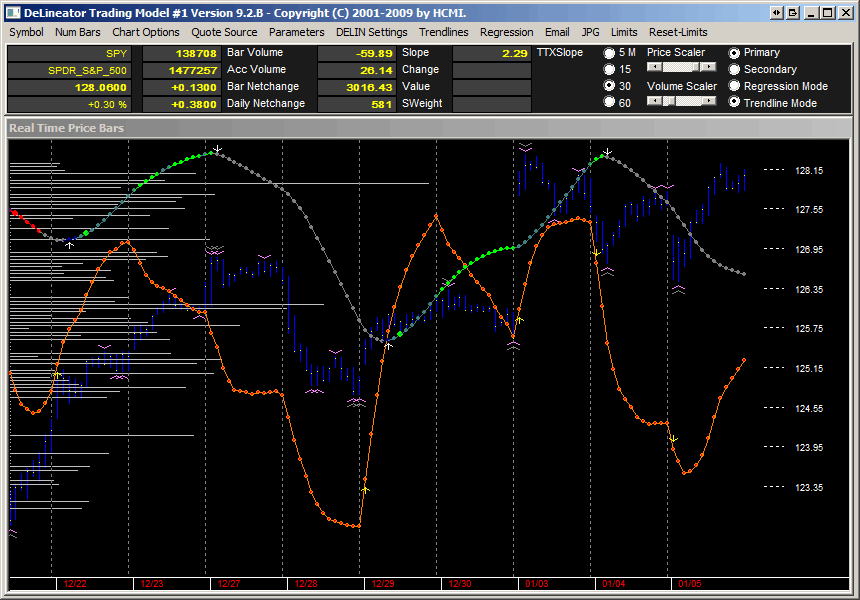Viewport: 860px width, 600px height.
Task: Click the JPG export menu item
Action: [591, 32]
